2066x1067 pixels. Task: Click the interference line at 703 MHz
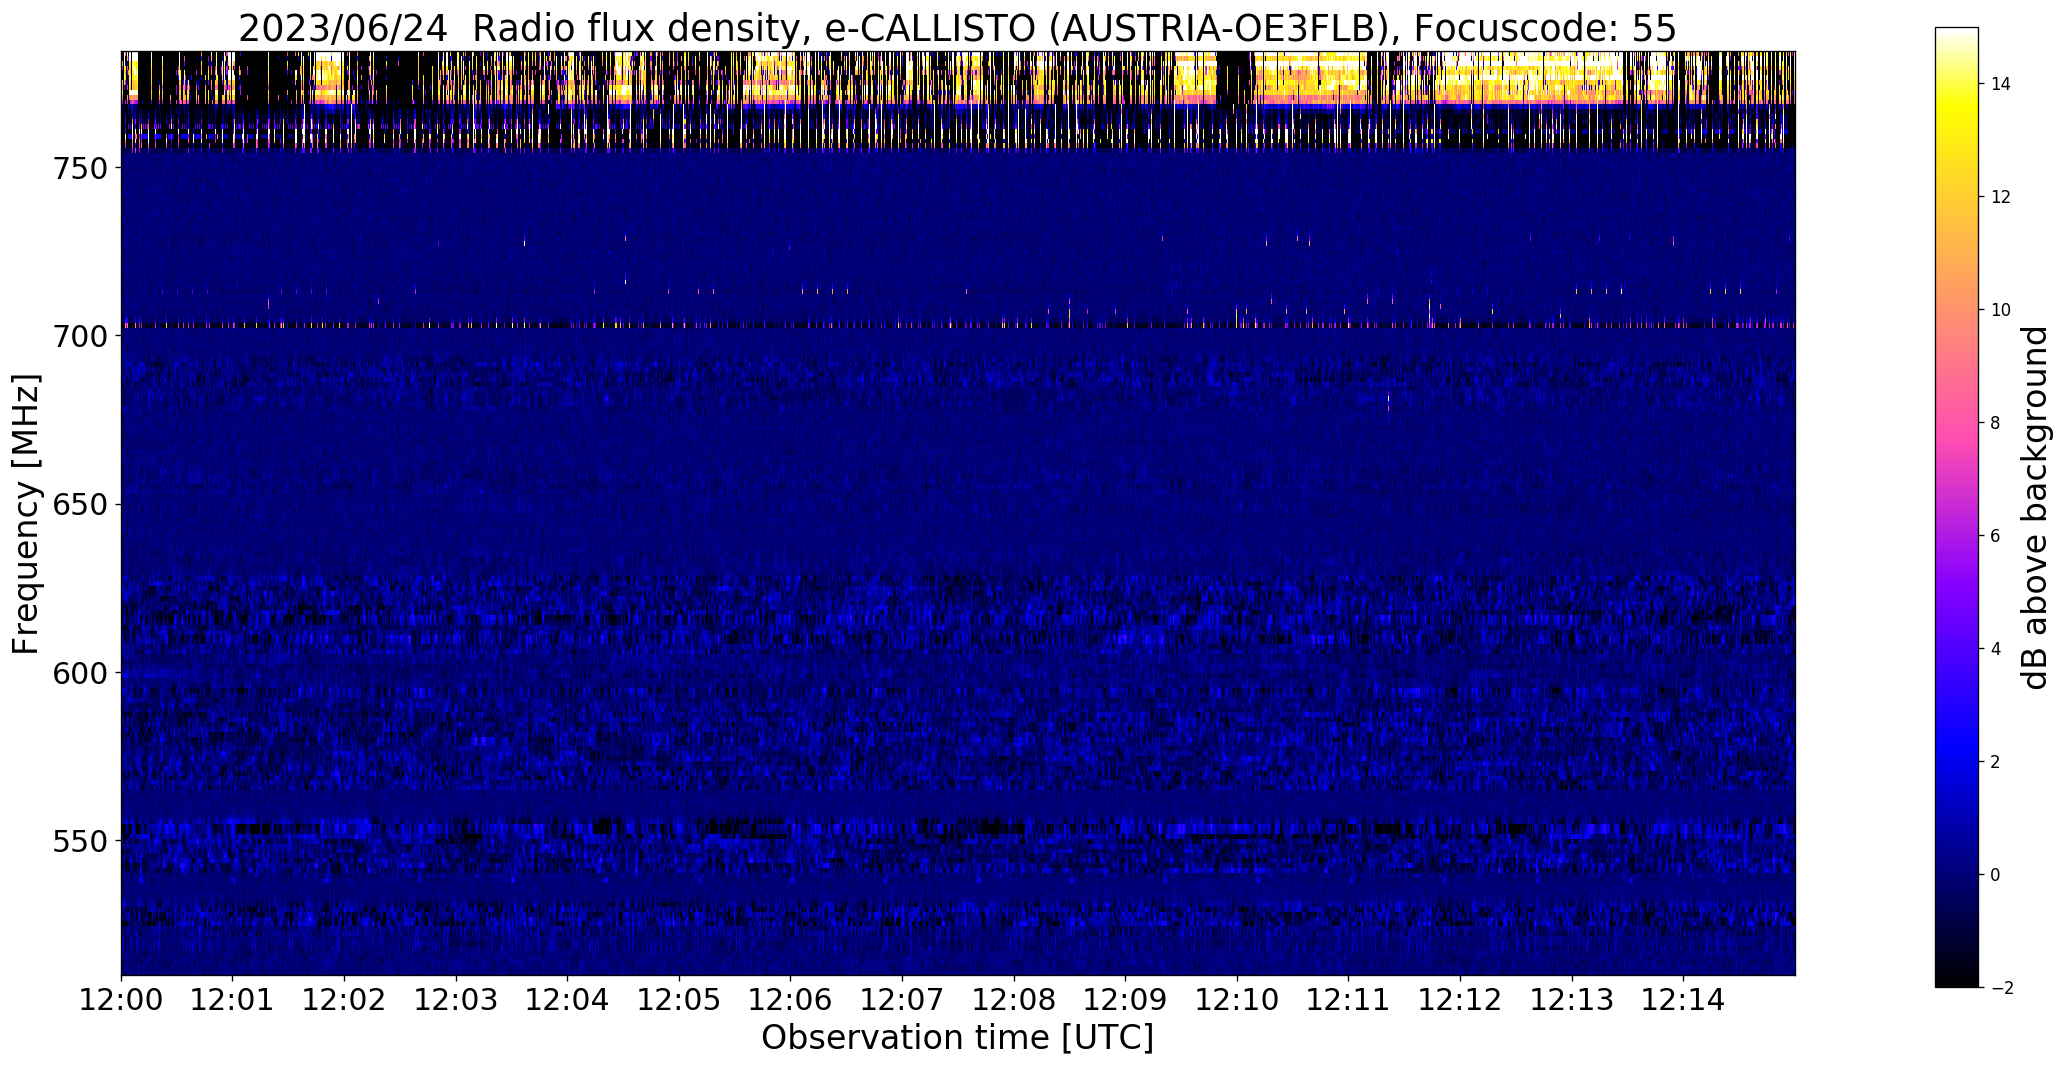[x=958, y=326]
